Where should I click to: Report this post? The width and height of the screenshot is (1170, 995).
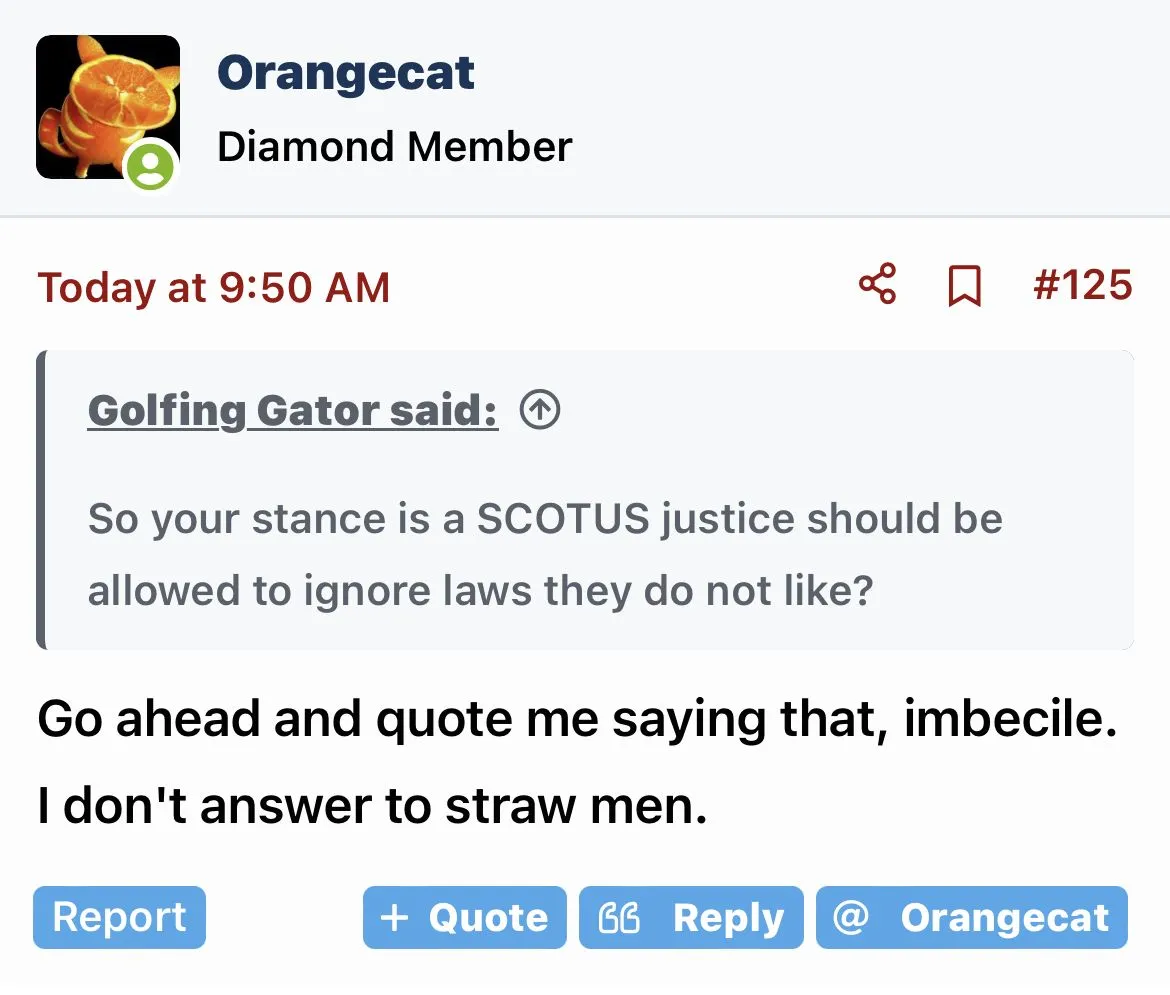(x=119, y=917)
